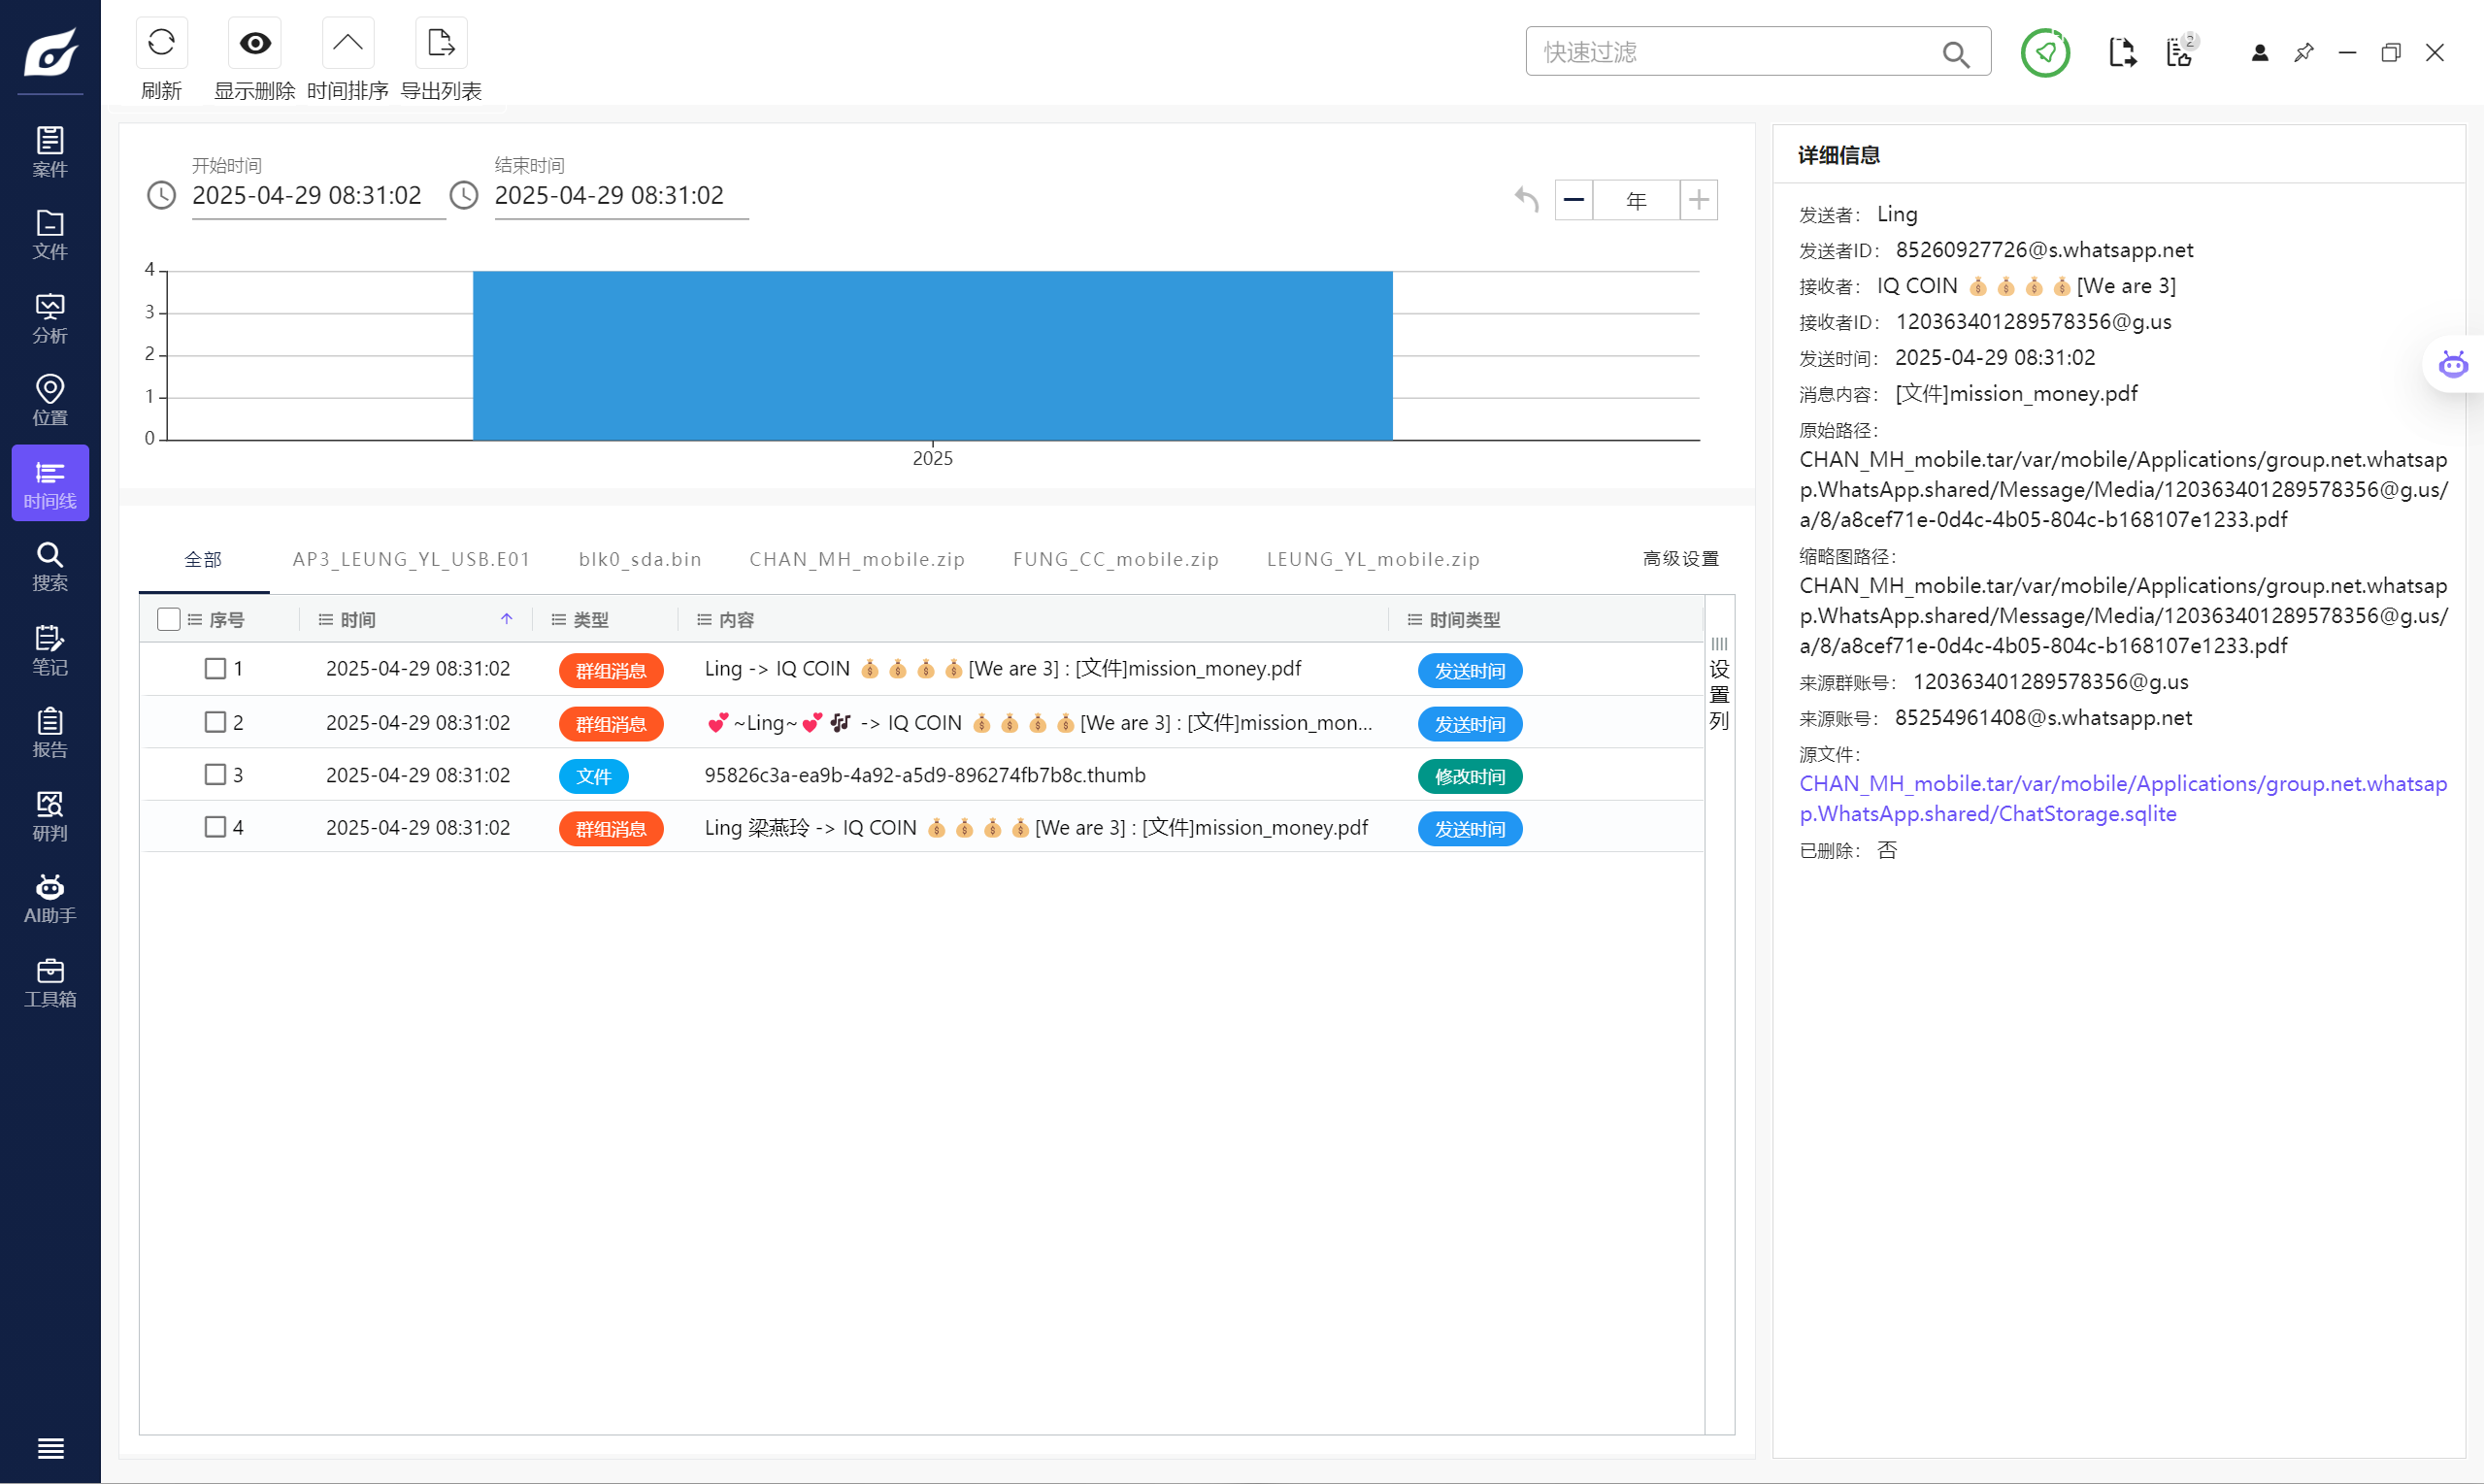
Task: Click the plus zoom-in timescale button
Action: click(x=1698, y=200)
